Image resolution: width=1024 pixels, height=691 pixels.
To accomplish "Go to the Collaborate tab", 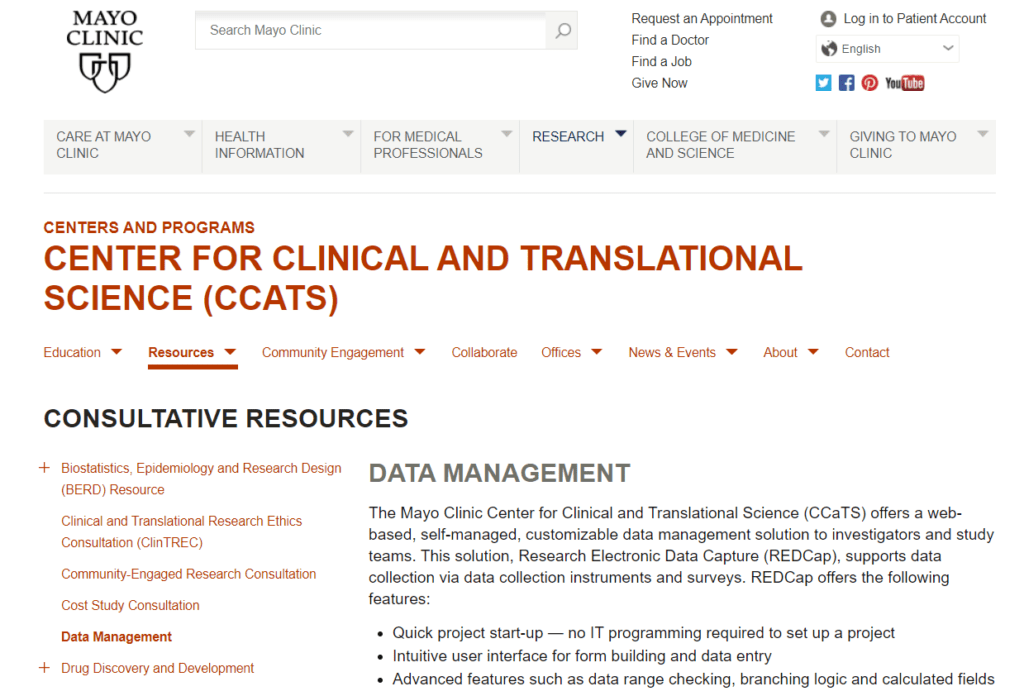I will point(485,353).
